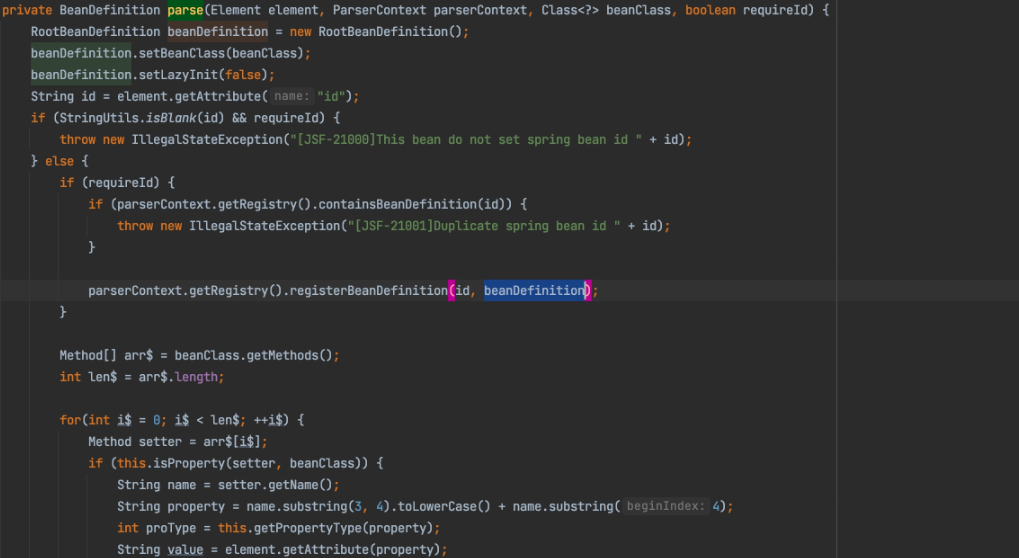Screen dimensions: 1019x558
Task: Click the name: parameter hint
Action: click(x=291, y=96)
